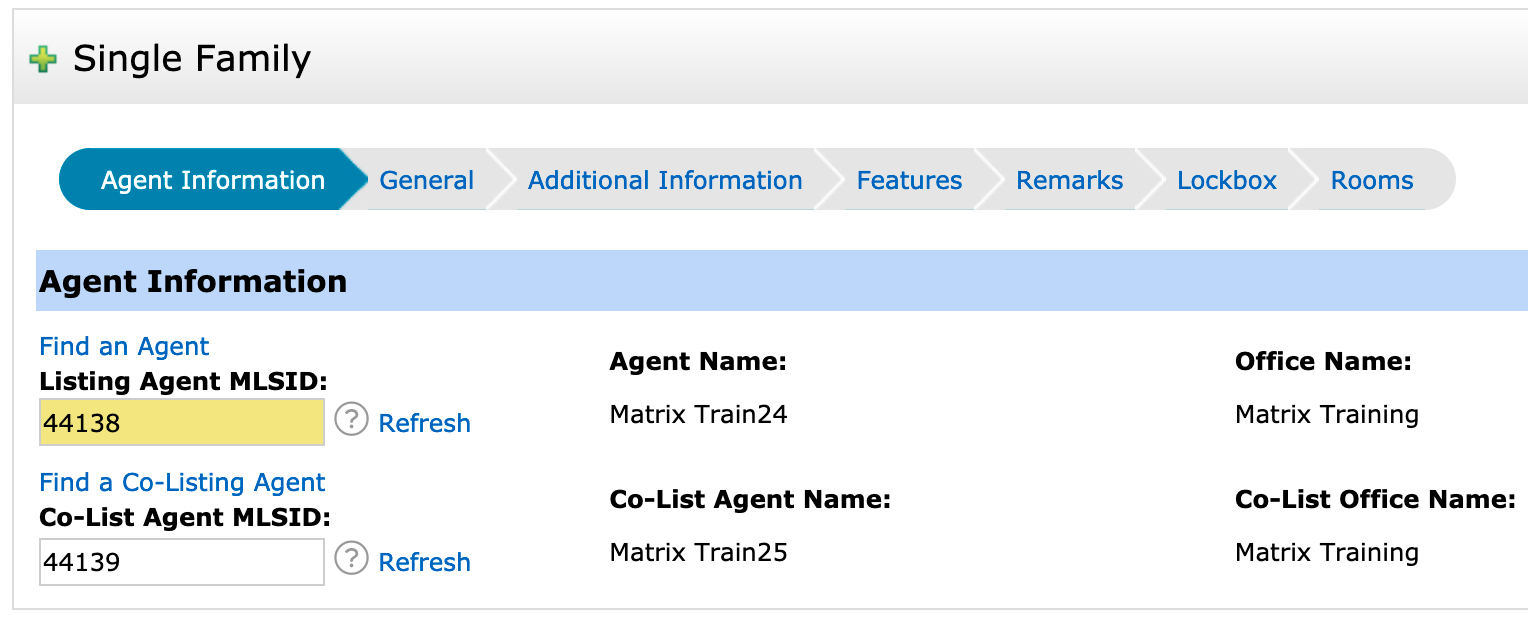Click the Matrix Train24 agent name text
The height and width of the screenshot is (618, 1528).
pos(699,413)
